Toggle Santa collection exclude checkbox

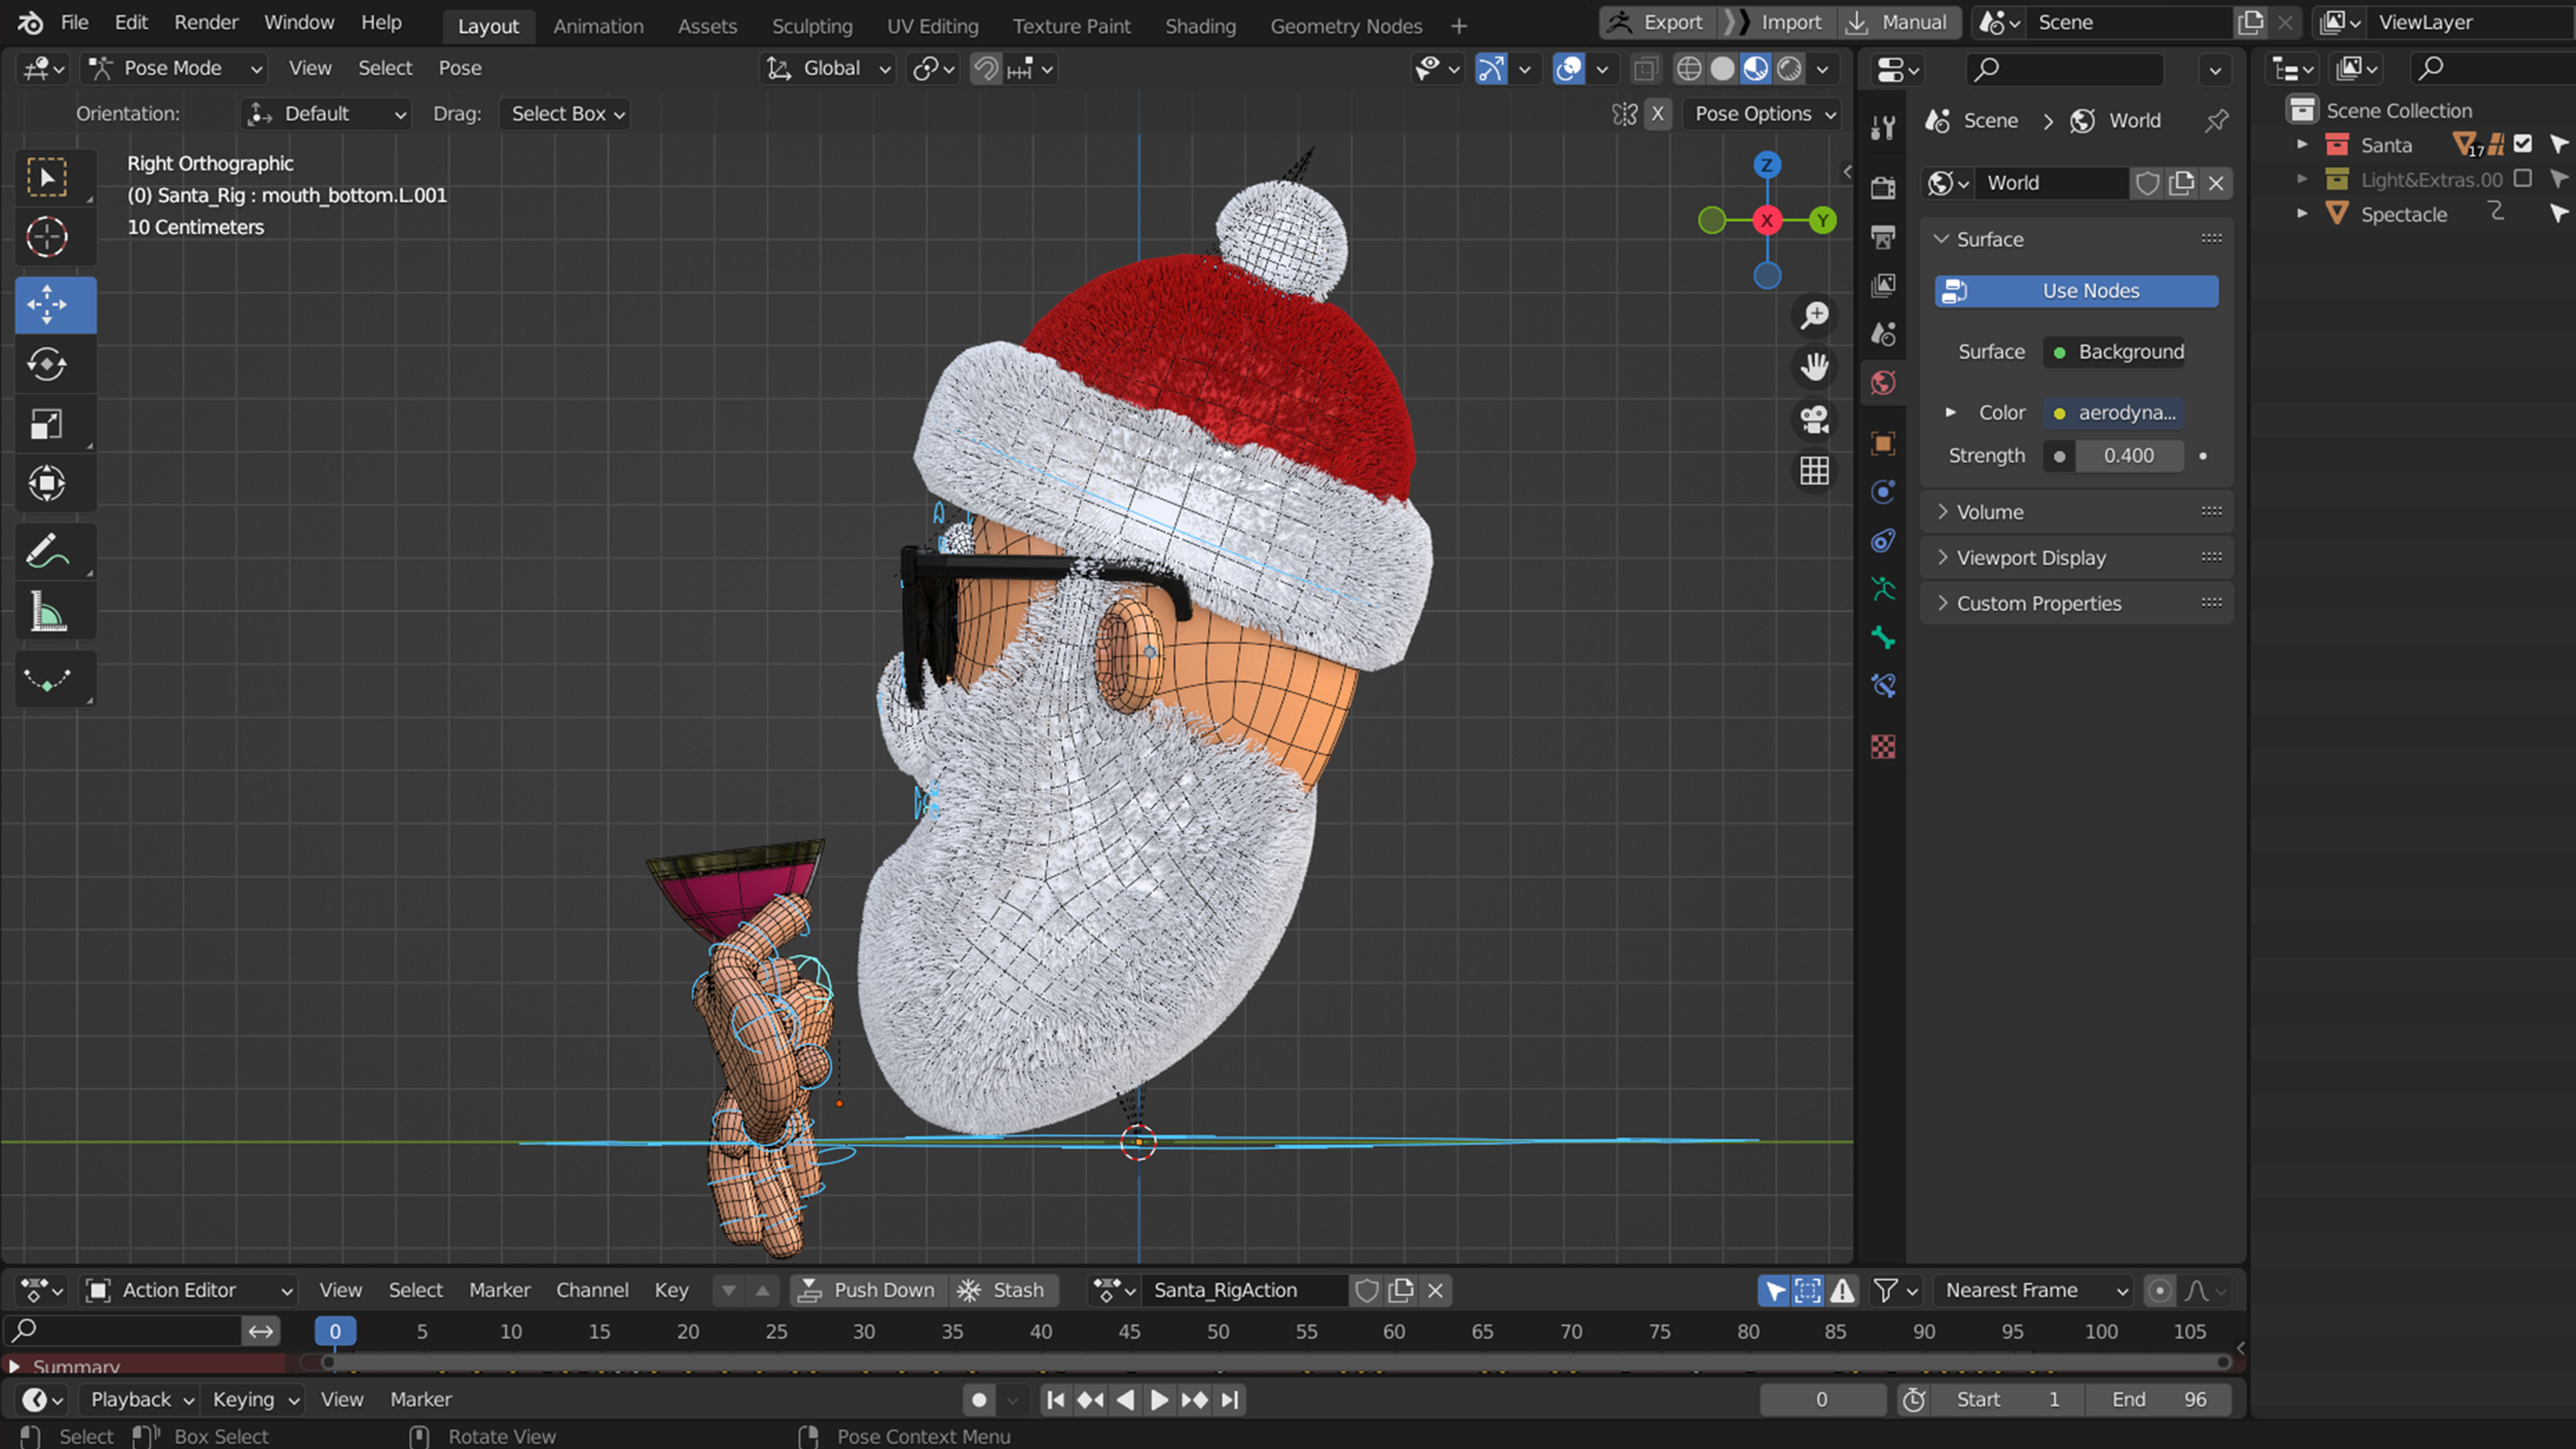click(x=2523, y=144)
